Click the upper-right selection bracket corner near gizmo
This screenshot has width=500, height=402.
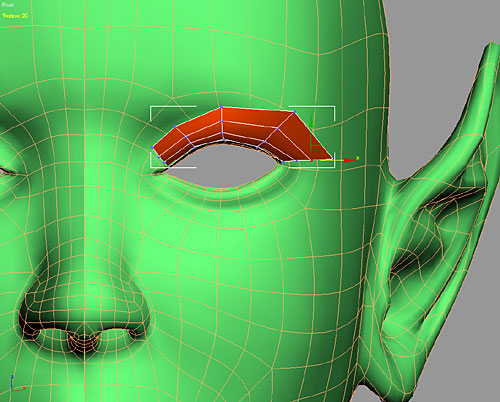[x=334, y=107]
